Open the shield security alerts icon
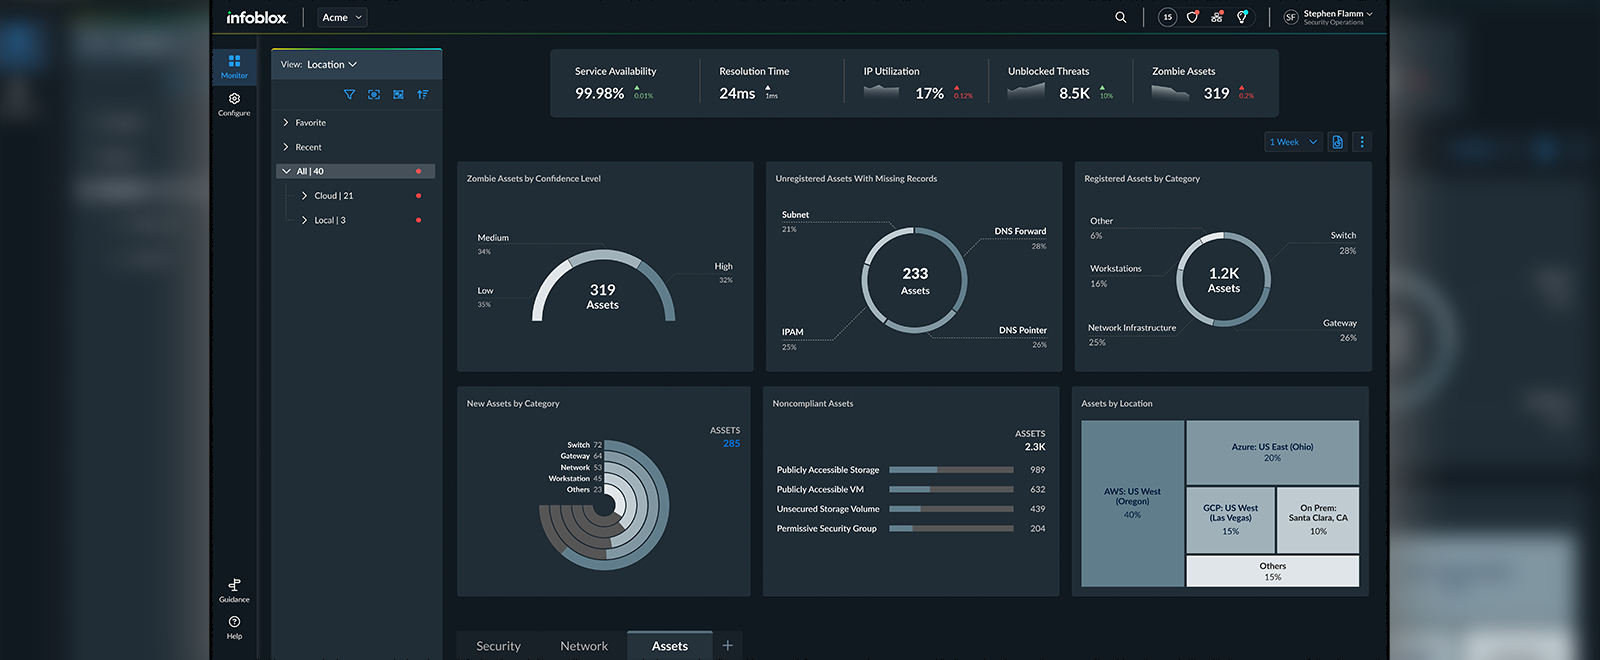 pyautogui.click(x=1192, y=17)
